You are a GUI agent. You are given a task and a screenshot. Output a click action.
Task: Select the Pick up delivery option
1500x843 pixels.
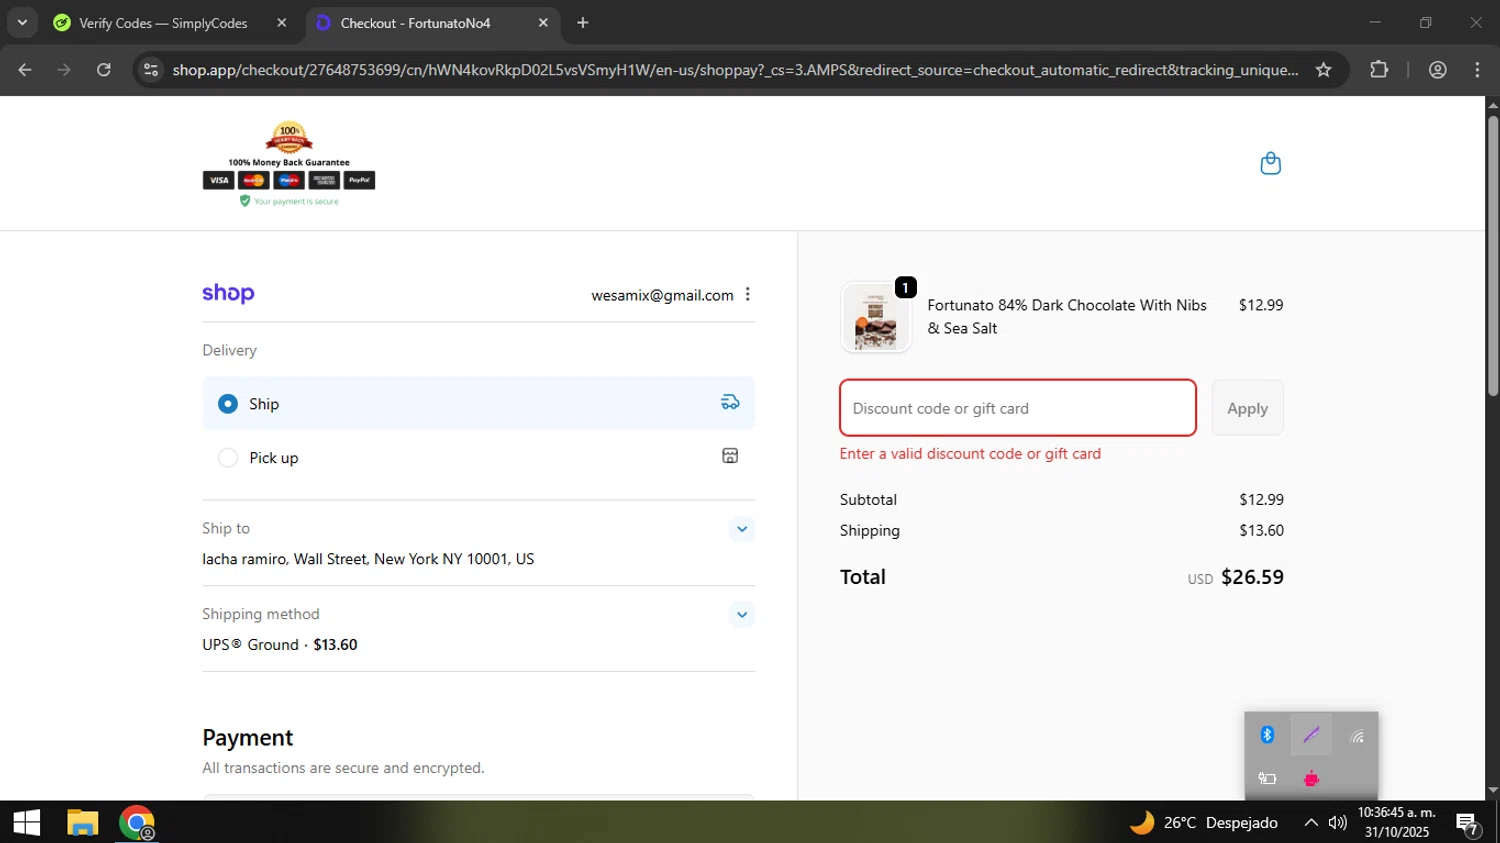pyautogui.click(x=478, y=457)
